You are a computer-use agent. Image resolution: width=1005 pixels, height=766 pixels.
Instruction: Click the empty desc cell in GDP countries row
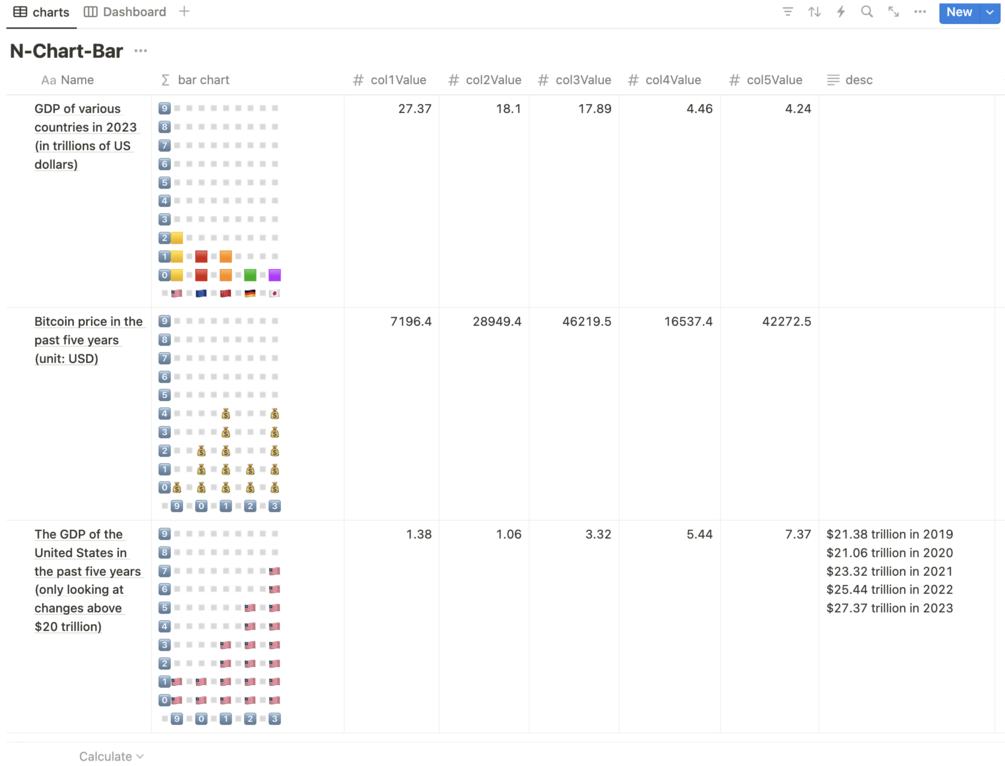906,201
